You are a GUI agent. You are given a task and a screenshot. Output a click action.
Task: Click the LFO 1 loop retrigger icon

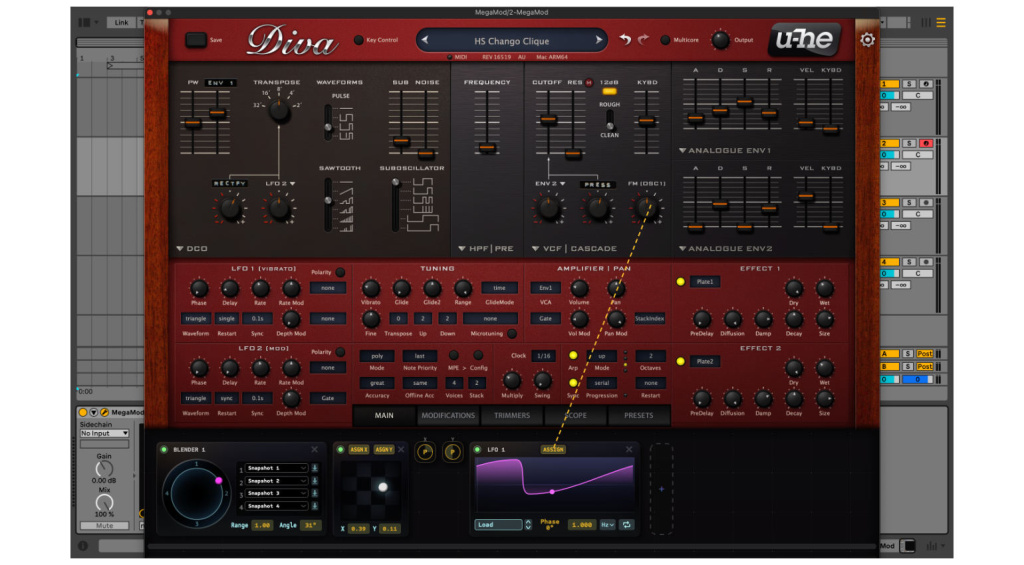pos(626,525)
